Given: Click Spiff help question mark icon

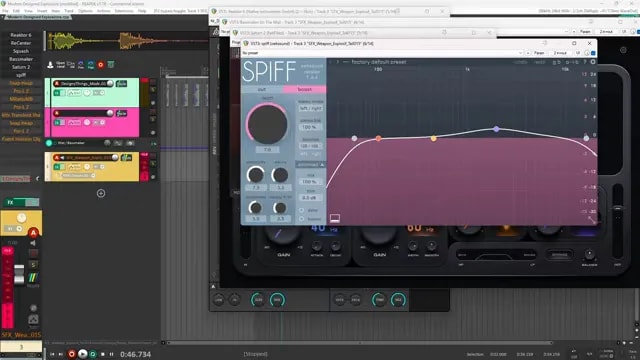Looking at the screenshot, I should pos(584,62).
